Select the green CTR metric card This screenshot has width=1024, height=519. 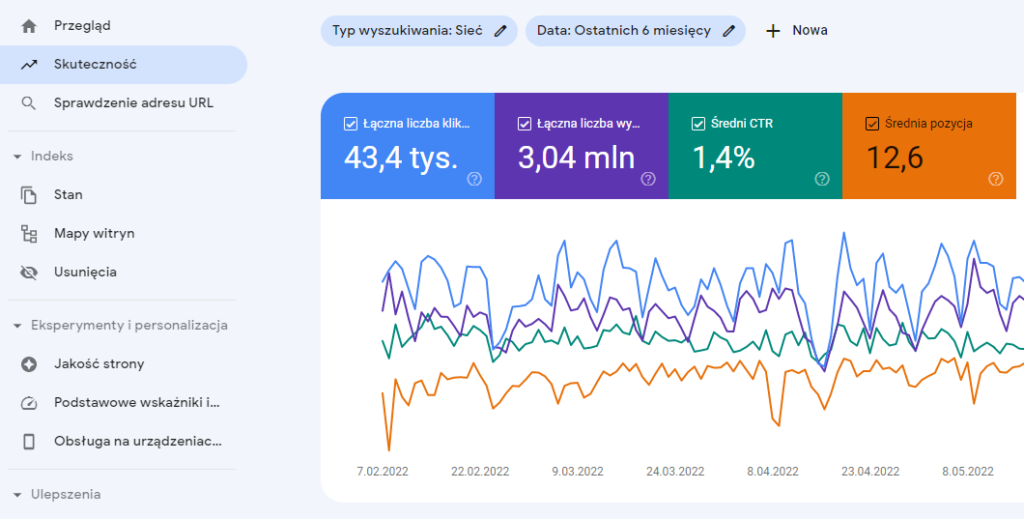(x=755, y=146)
